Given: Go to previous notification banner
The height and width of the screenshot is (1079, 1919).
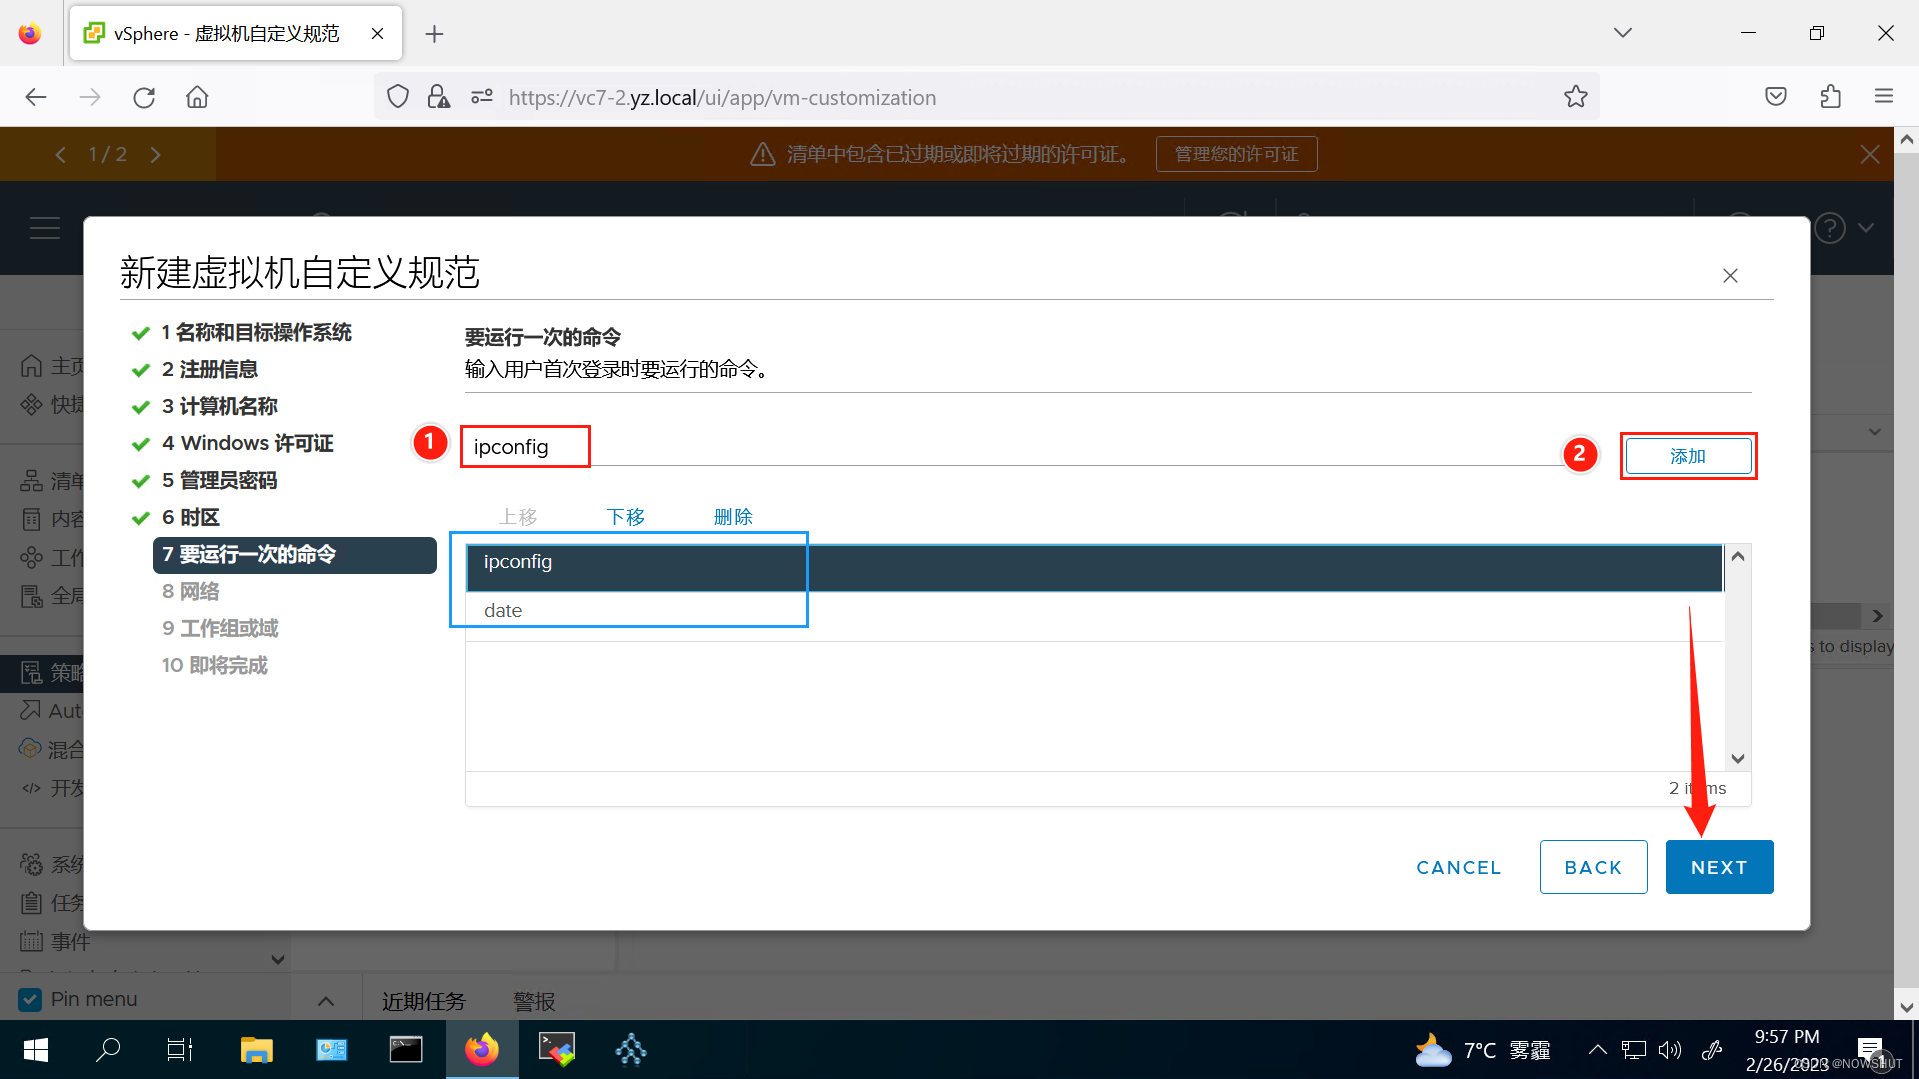Looking at the screenshot, I should [61, 154].
